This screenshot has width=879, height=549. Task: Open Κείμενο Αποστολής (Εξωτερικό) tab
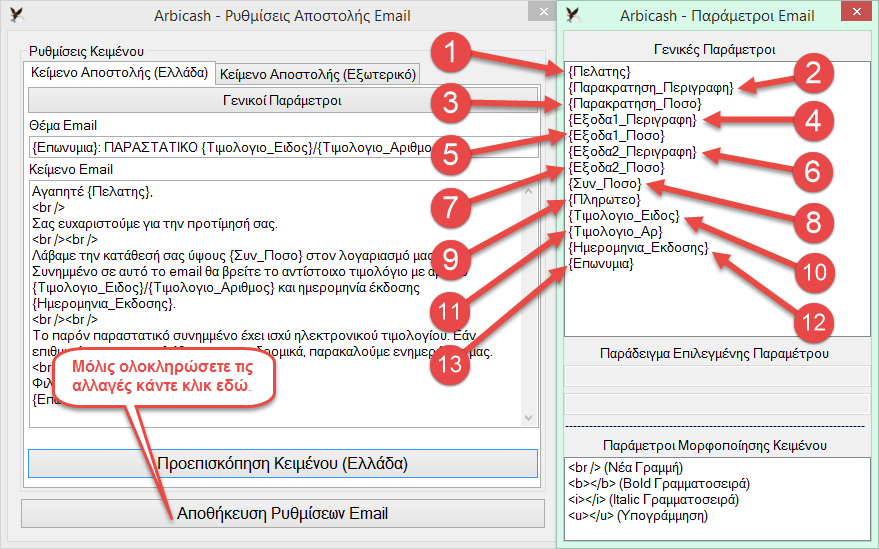(317, 74)
